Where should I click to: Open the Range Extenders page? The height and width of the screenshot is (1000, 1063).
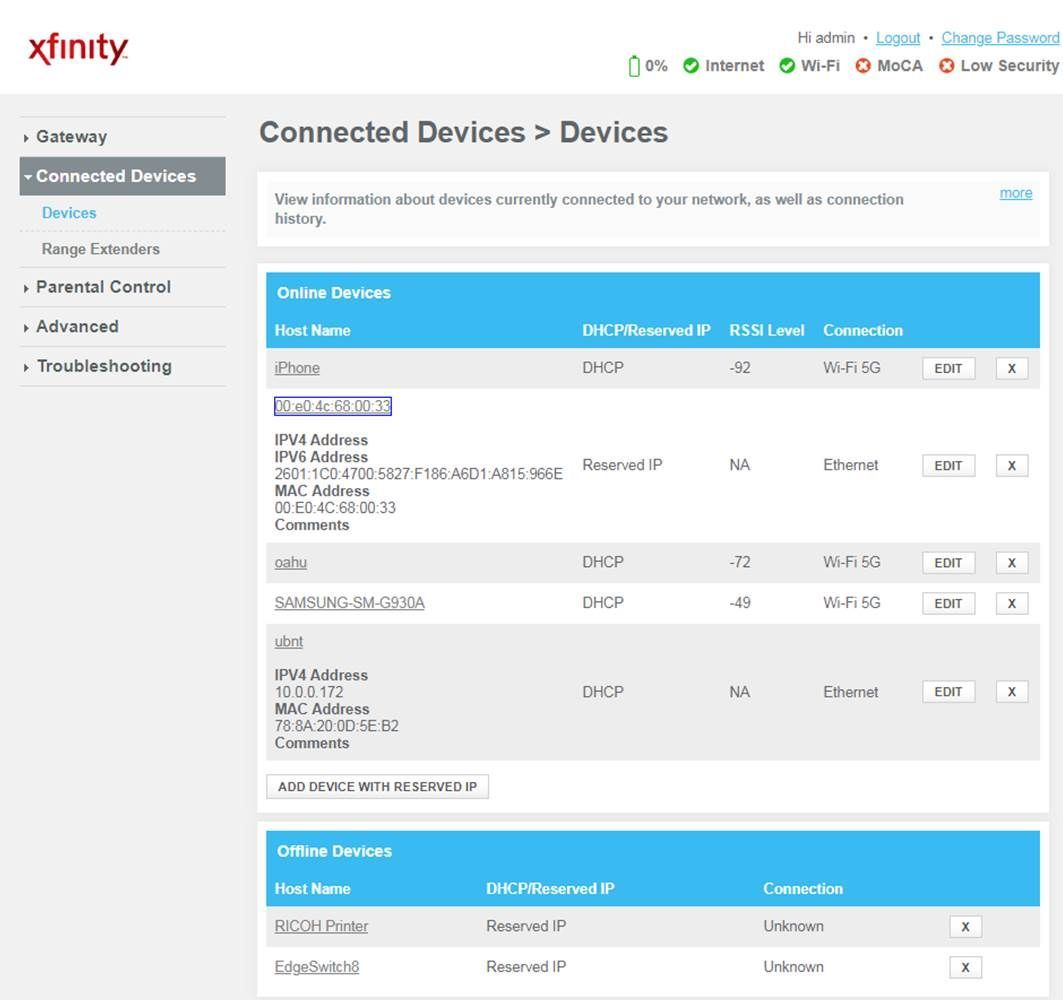(100, 249)
